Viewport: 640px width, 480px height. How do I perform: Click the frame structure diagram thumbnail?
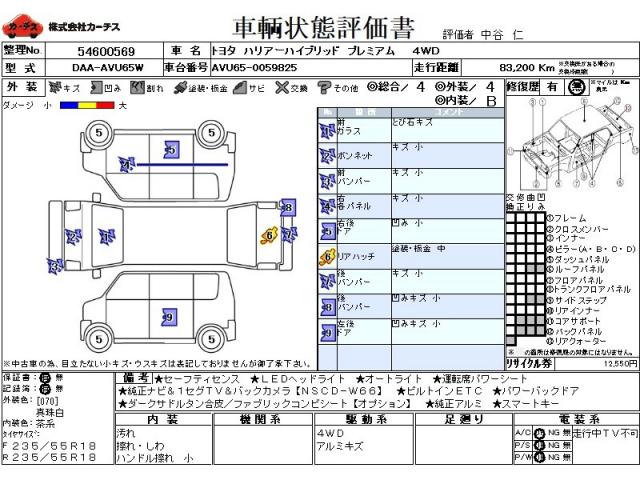(572, 143)
